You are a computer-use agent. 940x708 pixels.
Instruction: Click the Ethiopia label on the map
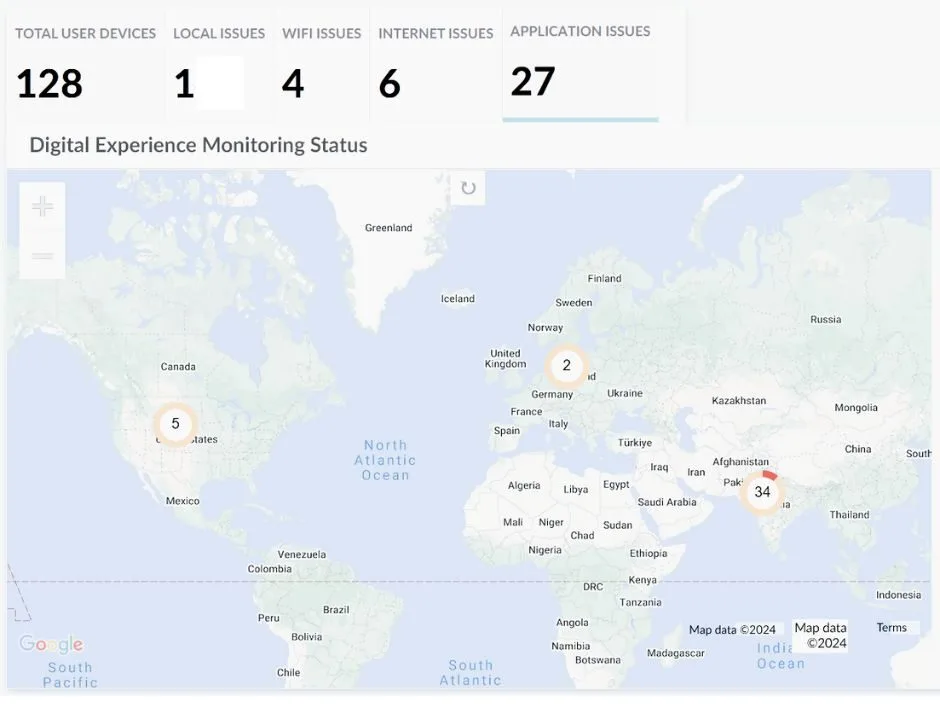[x=648, y=553]
